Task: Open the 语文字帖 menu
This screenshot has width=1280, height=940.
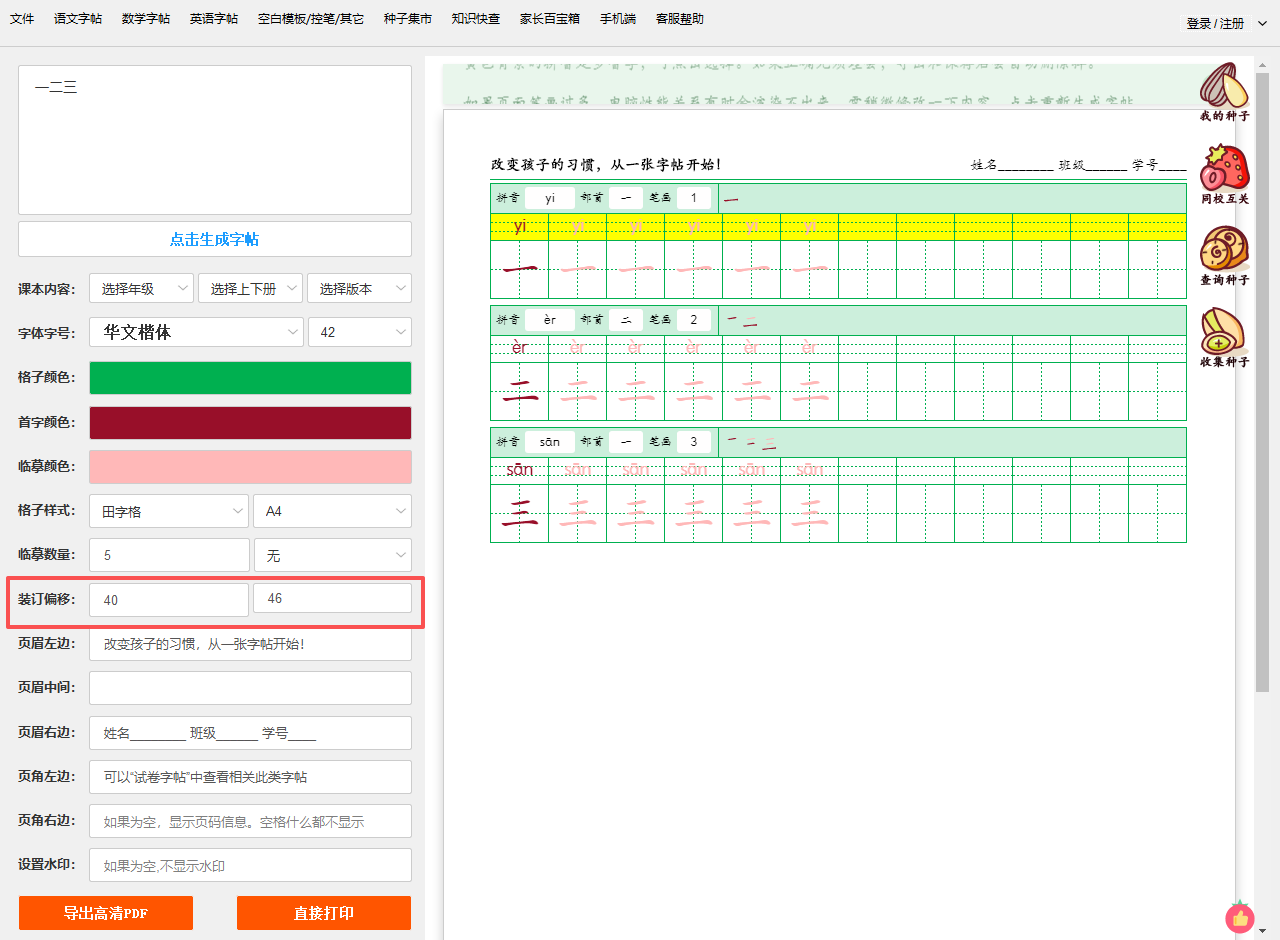Action: pos(78,19)
